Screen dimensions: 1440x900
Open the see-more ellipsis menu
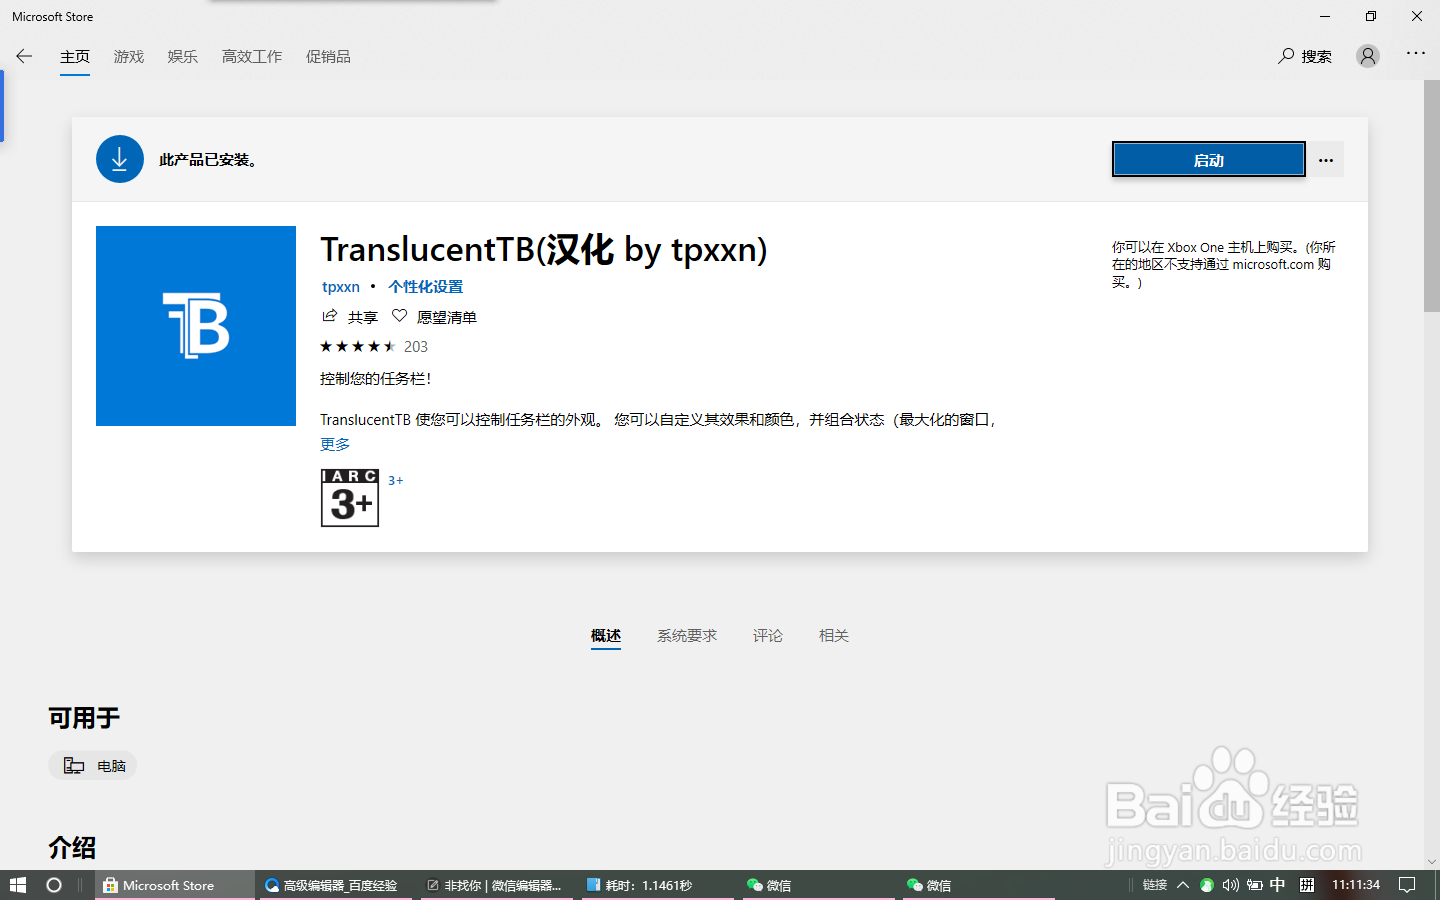1416,55
